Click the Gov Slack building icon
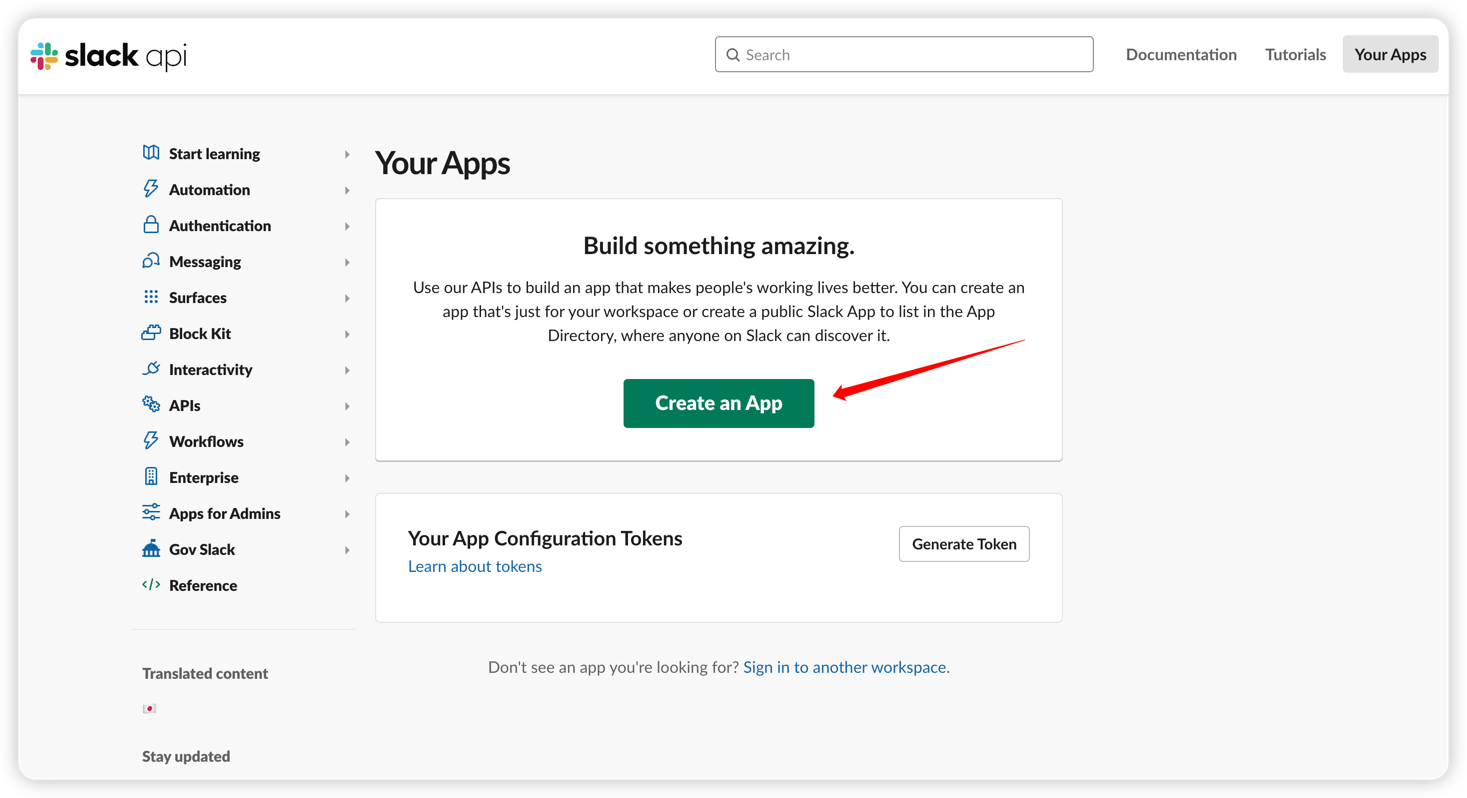Viewport: 1467px width, 798px height. 151,549
